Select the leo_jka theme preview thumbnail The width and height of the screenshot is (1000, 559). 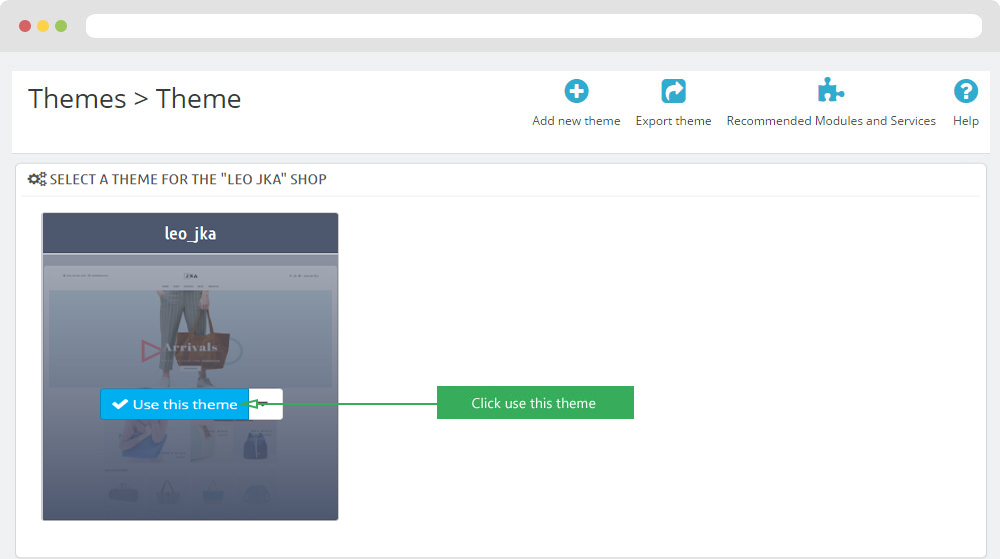190,387
